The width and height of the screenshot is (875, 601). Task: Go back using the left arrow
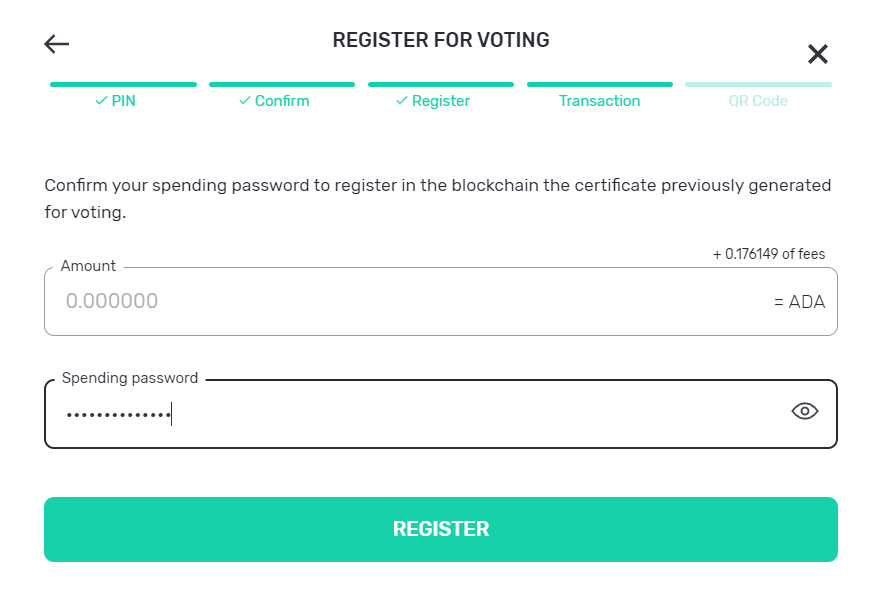click(x=57, y=44)
